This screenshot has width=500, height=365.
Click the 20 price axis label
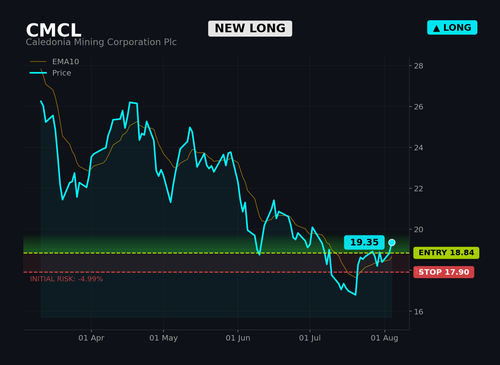click(419, 230)
